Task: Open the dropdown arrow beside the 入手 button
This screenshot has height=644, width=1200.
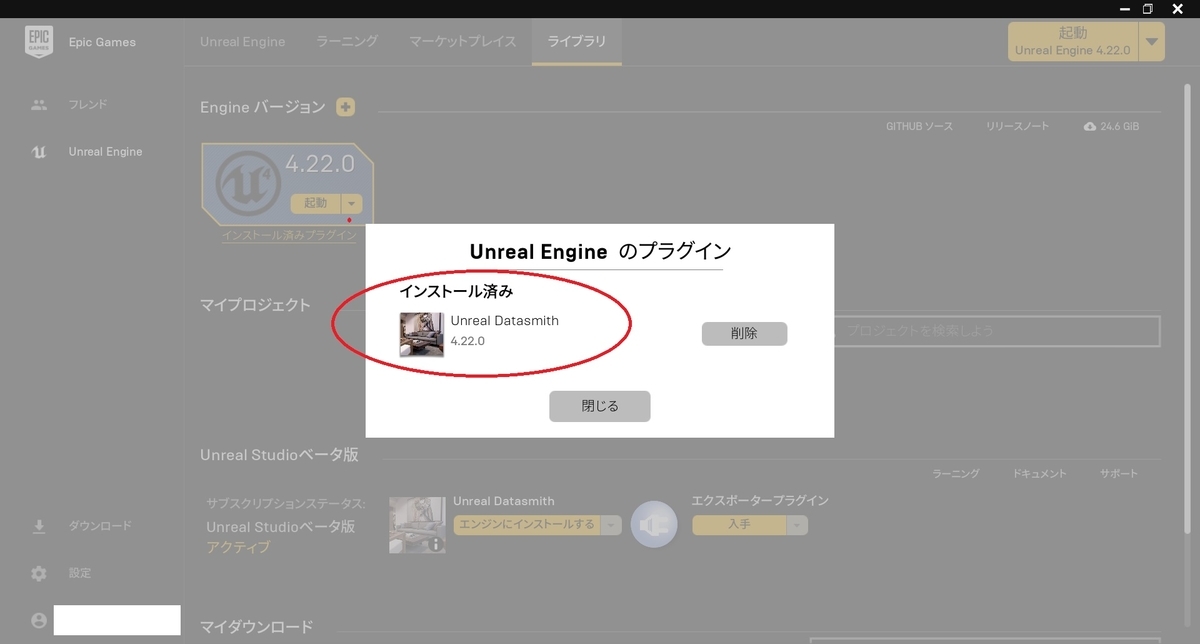Action: [x=797, y=524]
